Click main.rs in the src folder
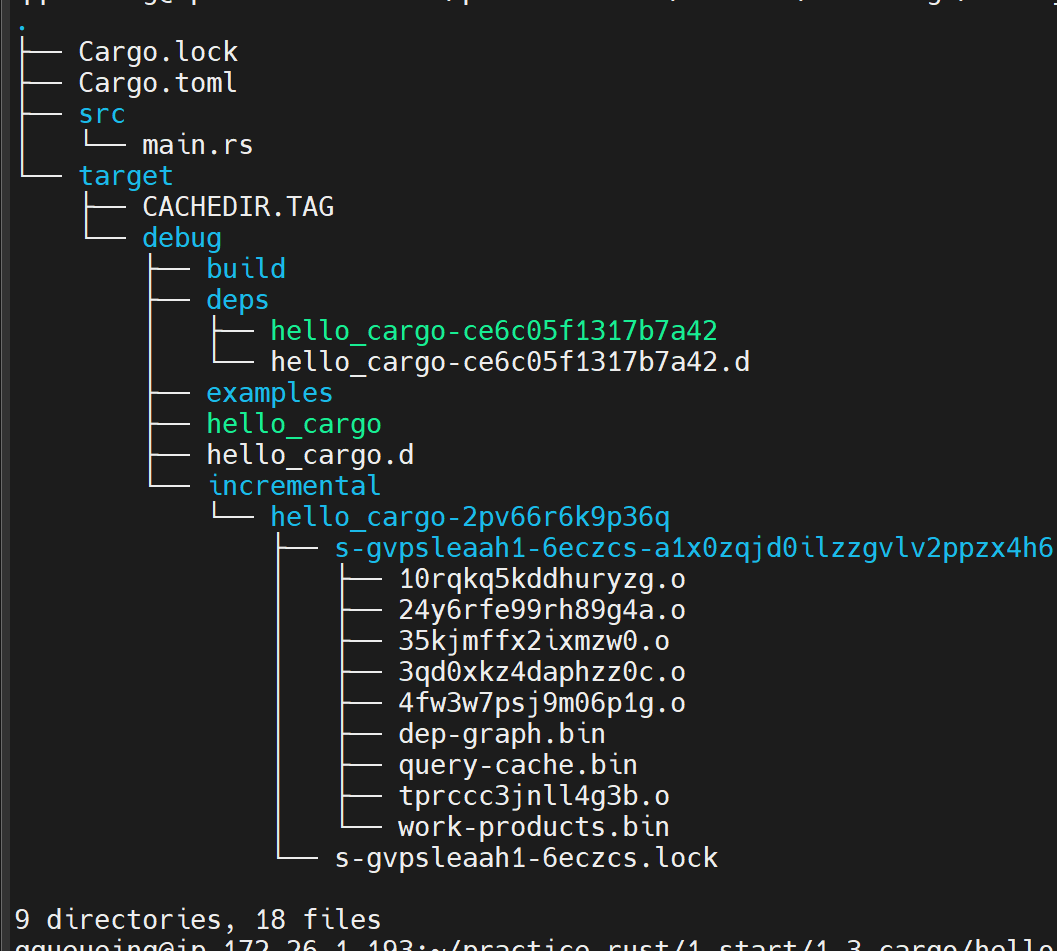 click(x=197, y=145)
